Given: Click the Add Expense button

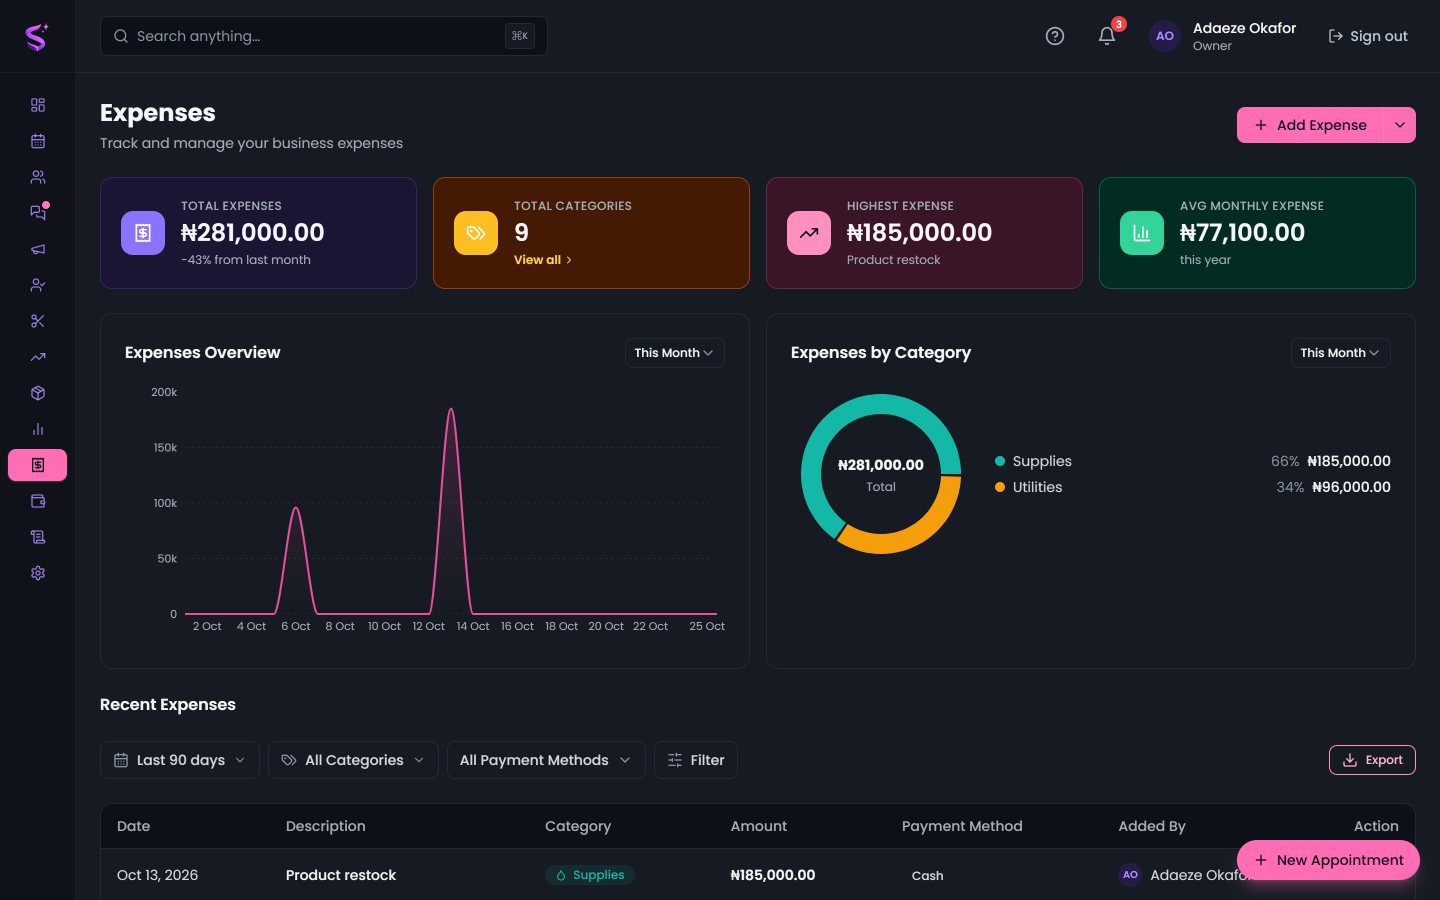Looking at the screenshot, I should (x=1310, y=125).
